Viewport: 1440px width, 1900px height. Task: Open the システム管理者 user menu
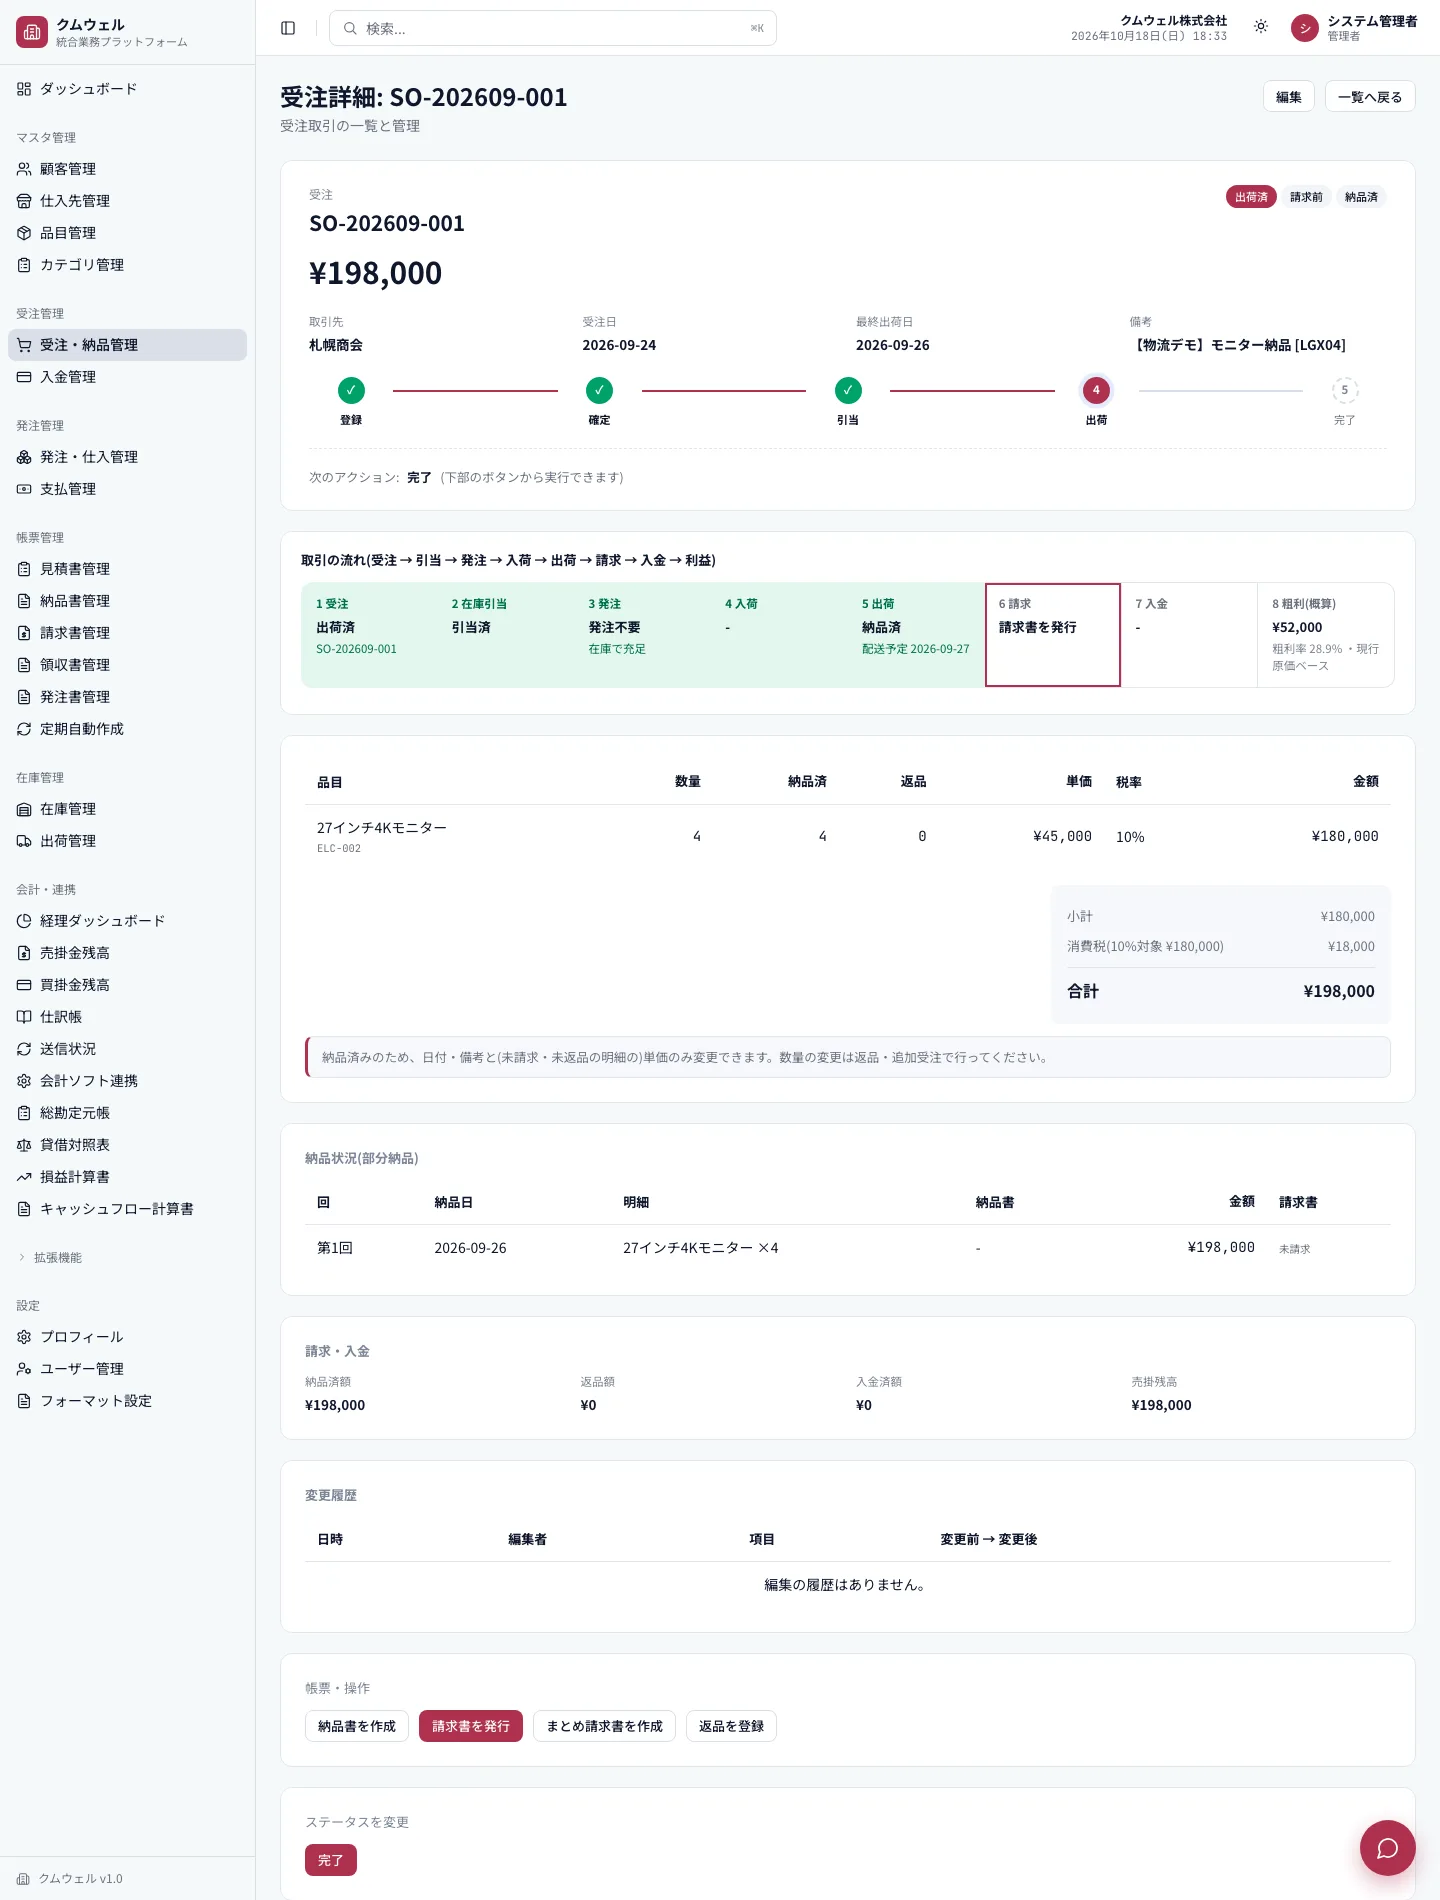(1354, 28)
